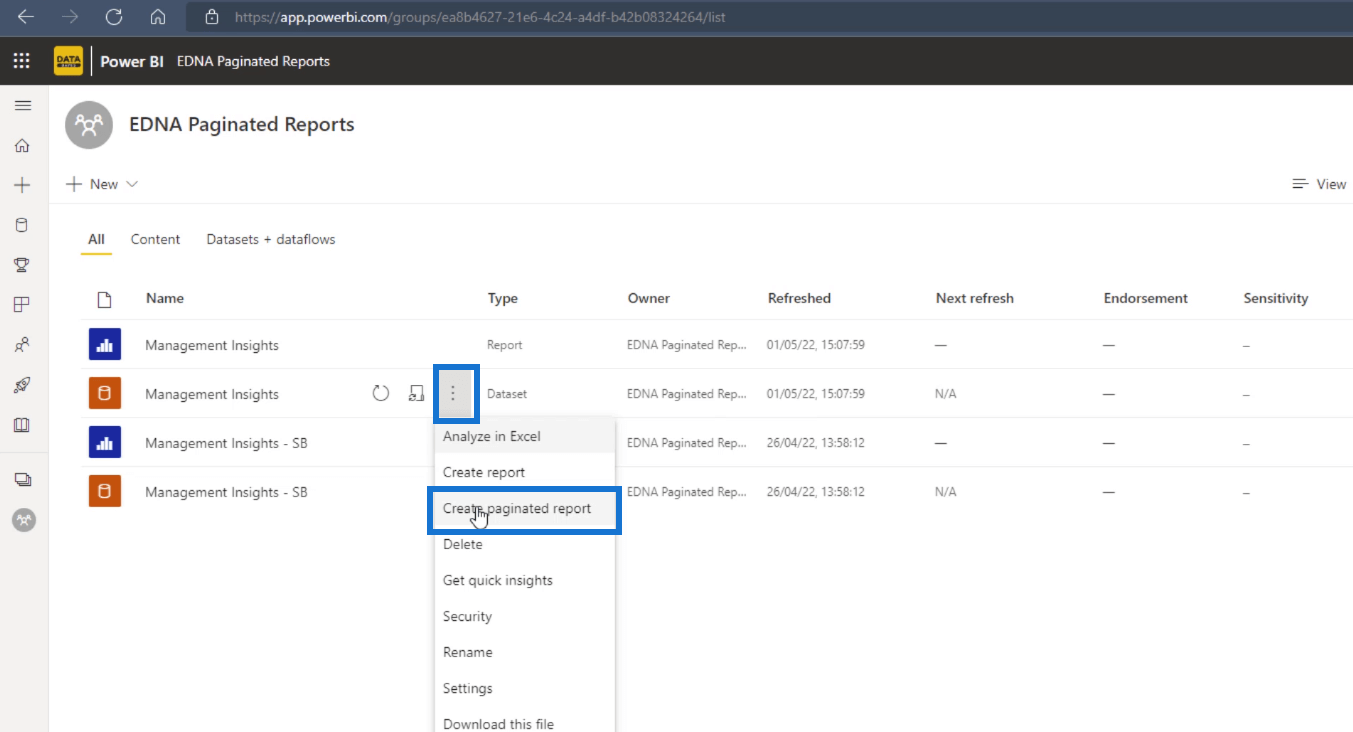Choose Create report from the menu
The width and height of the screenshot is (1353, 732).
click(x=525, y=472)
